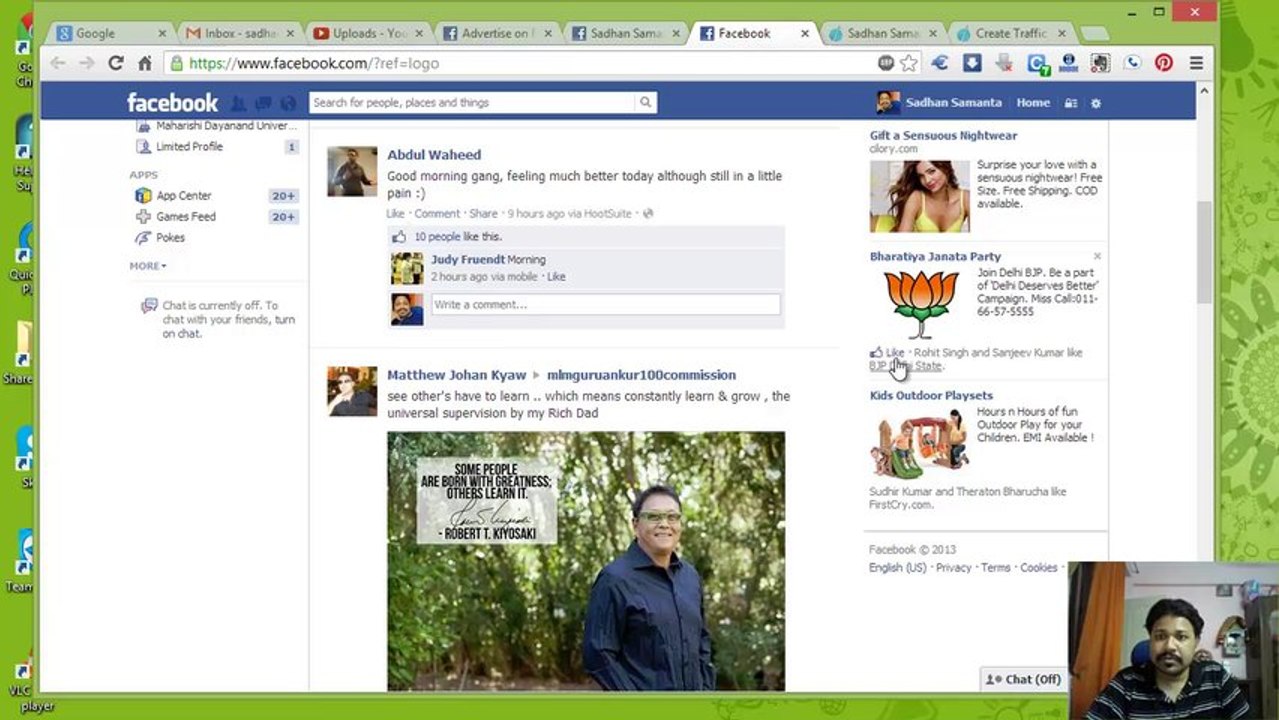Click turn on chat text in sidebar

pos(229,327)
